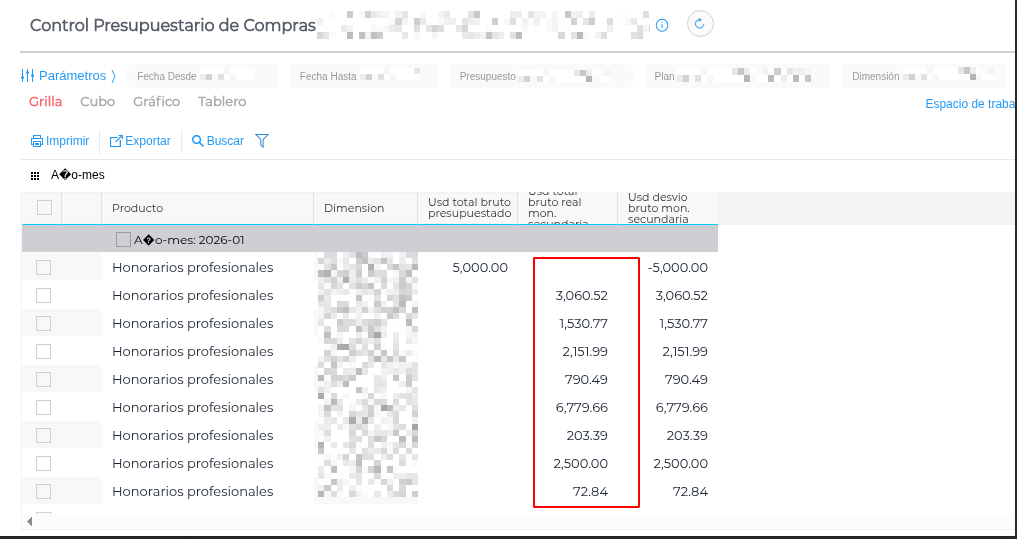Open the Presupuesto parameter field
Viewport: 1017px width, 539px height.
540,76
